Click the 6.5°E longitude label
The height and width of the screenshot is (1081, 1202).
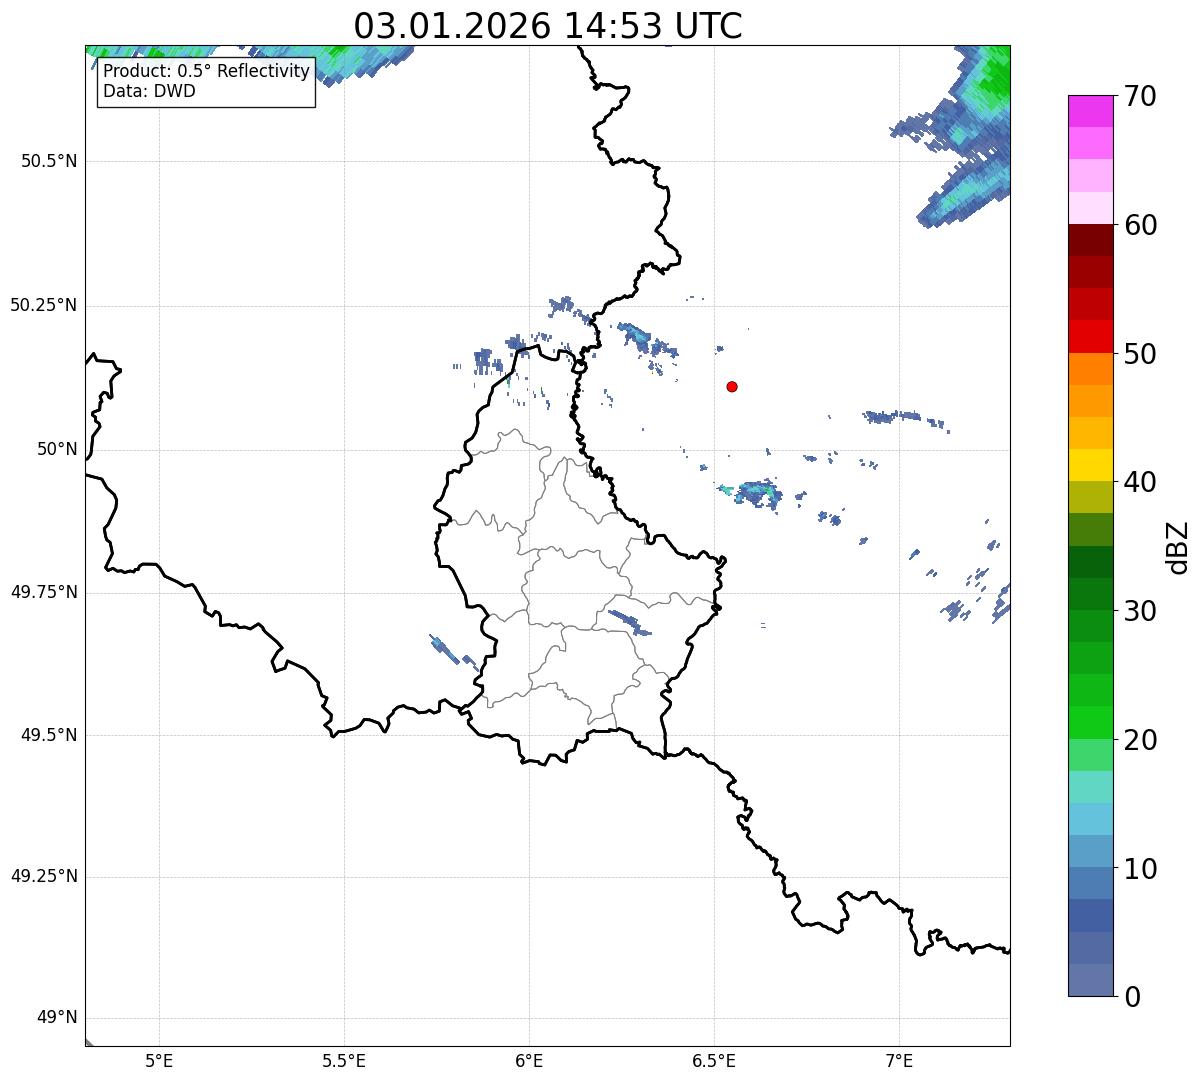click(x=714, y=1061)
